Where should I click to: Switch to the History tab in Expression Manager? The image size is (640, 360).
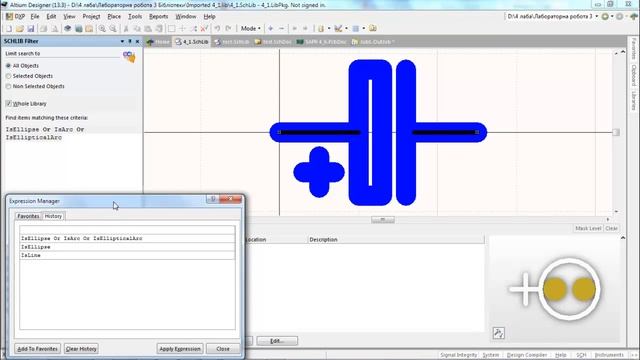click(x=53, y=216)
